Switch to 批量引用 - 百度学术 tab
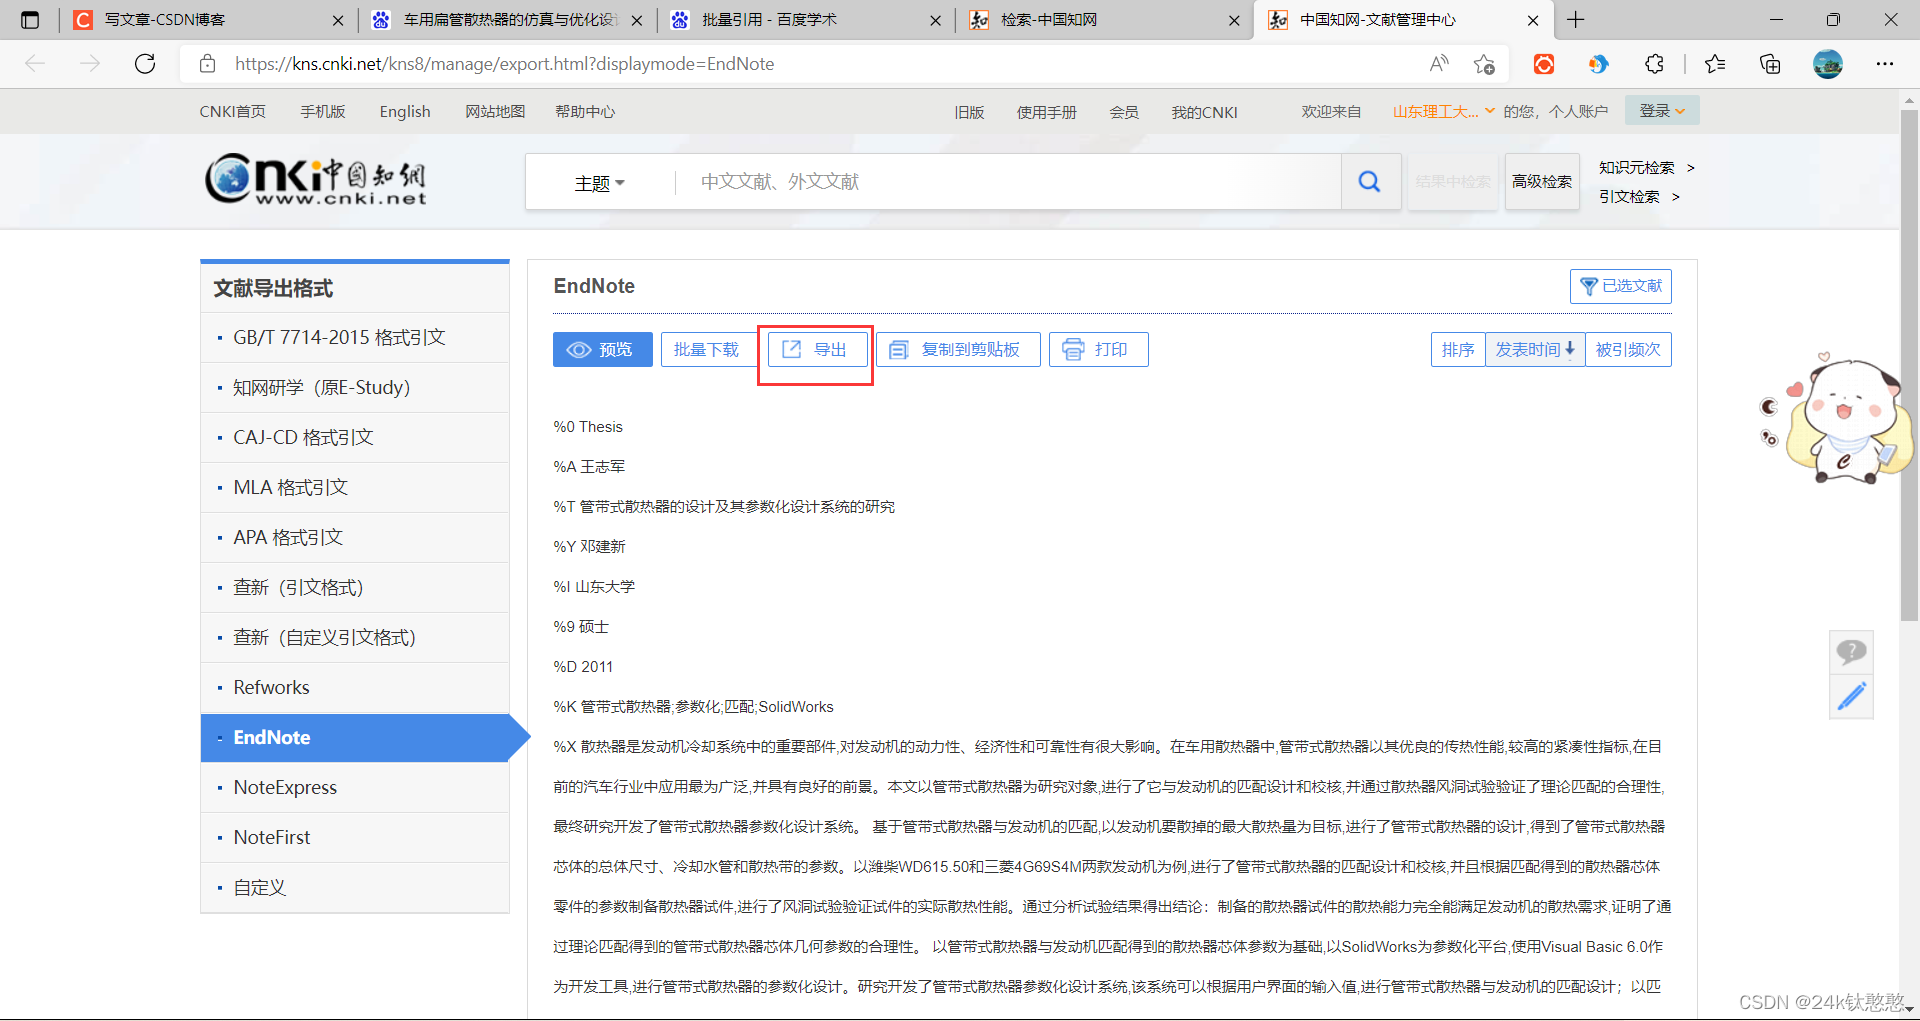The width and height of the screenshot is (1920, 1021). [805, 20]
